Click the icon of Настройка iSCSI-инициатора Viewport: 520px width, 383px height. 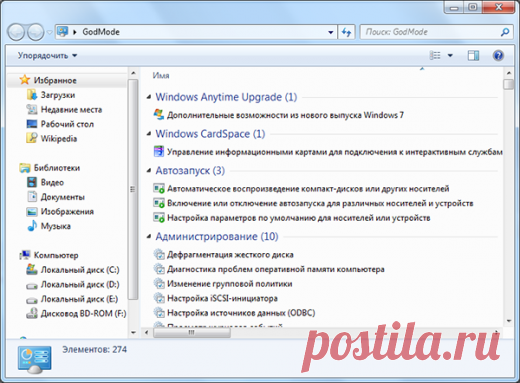click(159, 298)
